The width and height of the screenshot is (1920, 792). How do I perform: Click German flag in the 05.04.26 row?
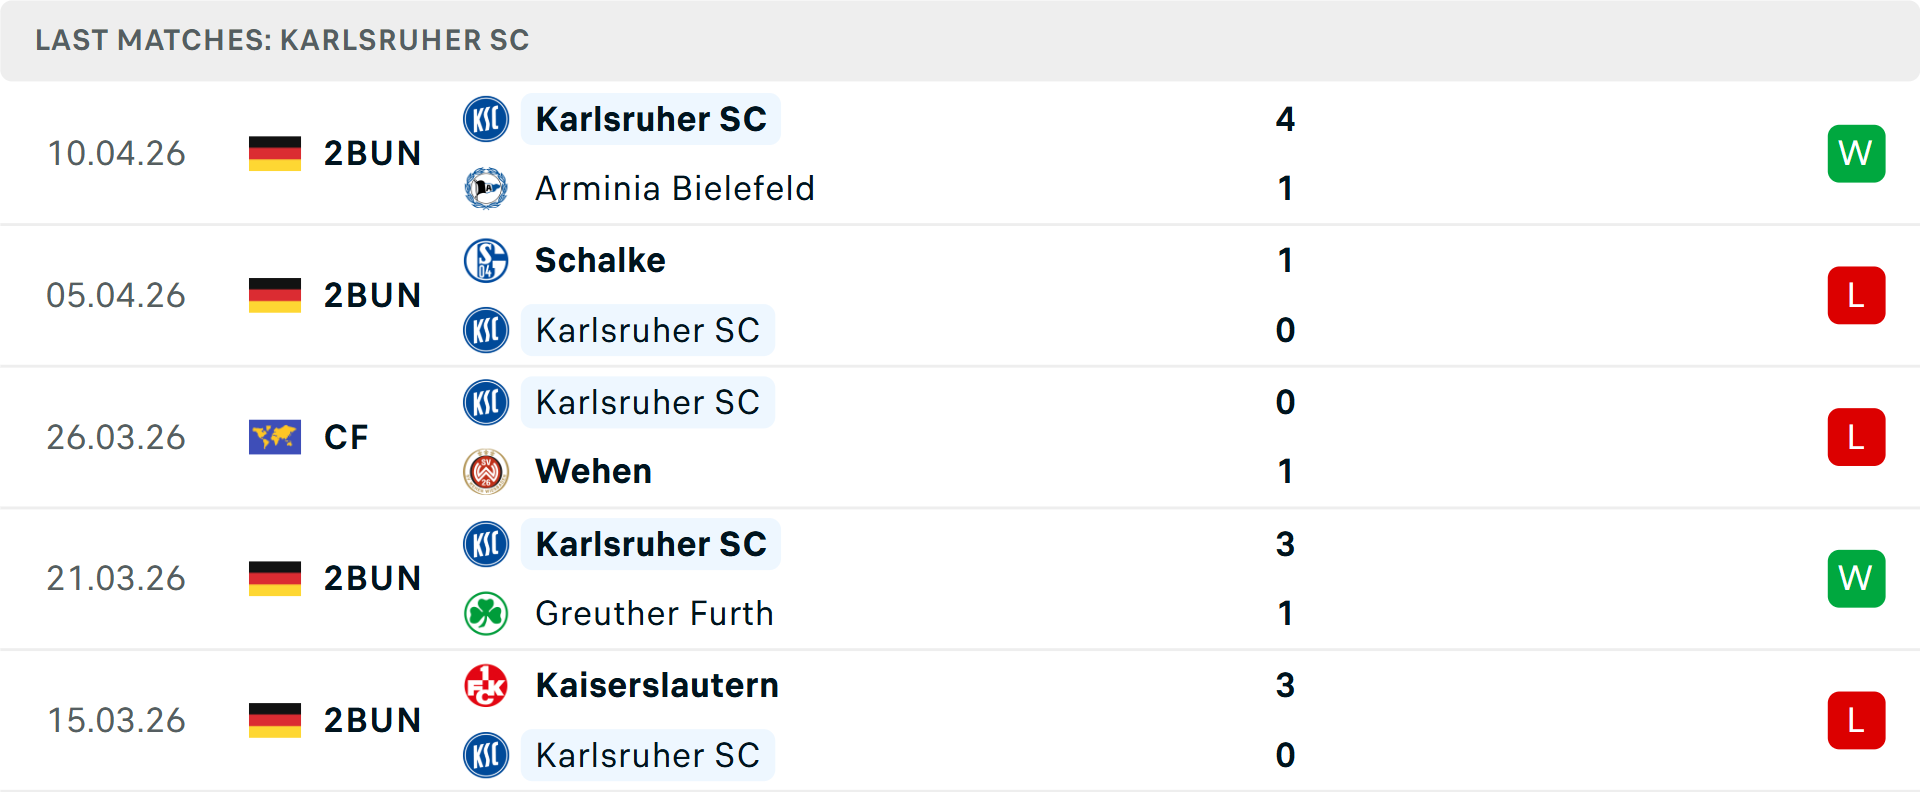[275, 295]
